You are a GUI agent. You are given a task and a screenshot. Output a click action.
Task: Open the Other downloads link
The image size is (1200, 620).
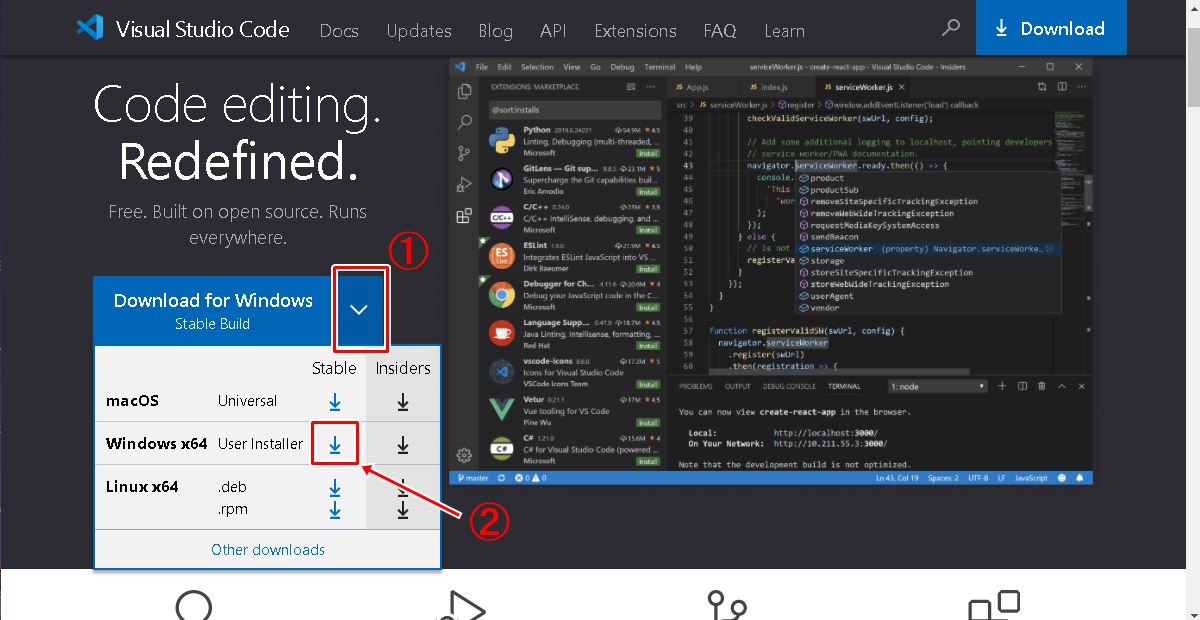[268, 549]
